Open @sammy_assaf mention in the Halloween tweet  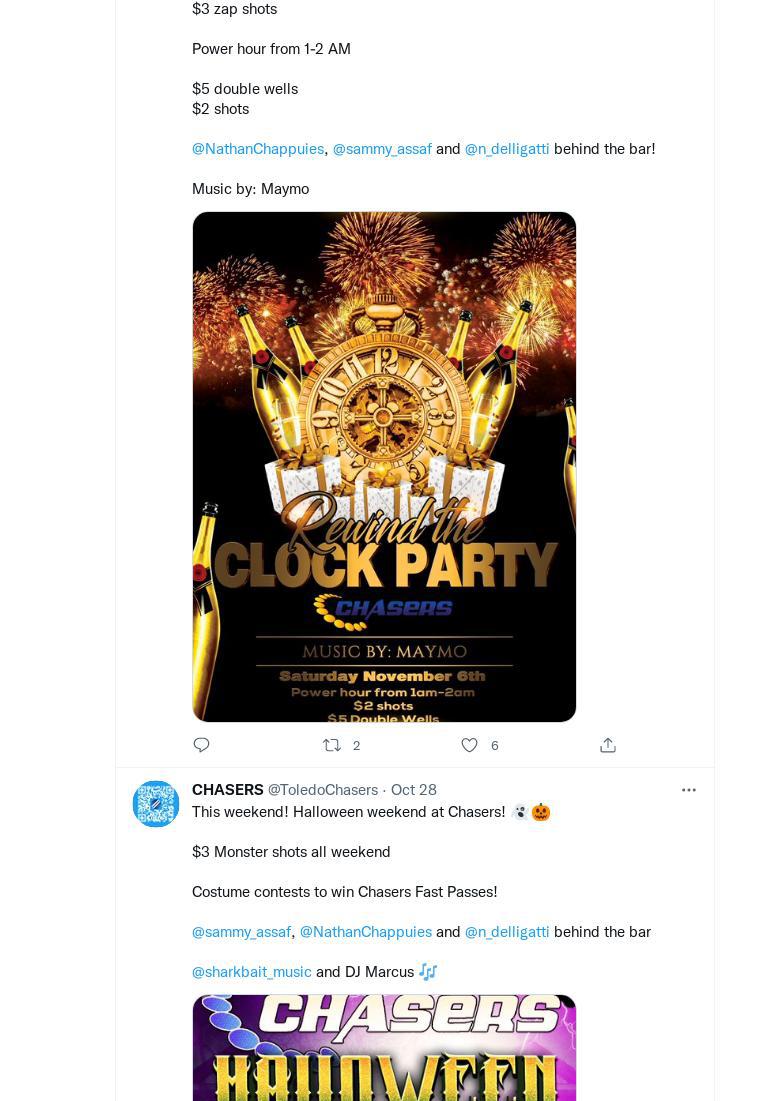tap(241, 932)
